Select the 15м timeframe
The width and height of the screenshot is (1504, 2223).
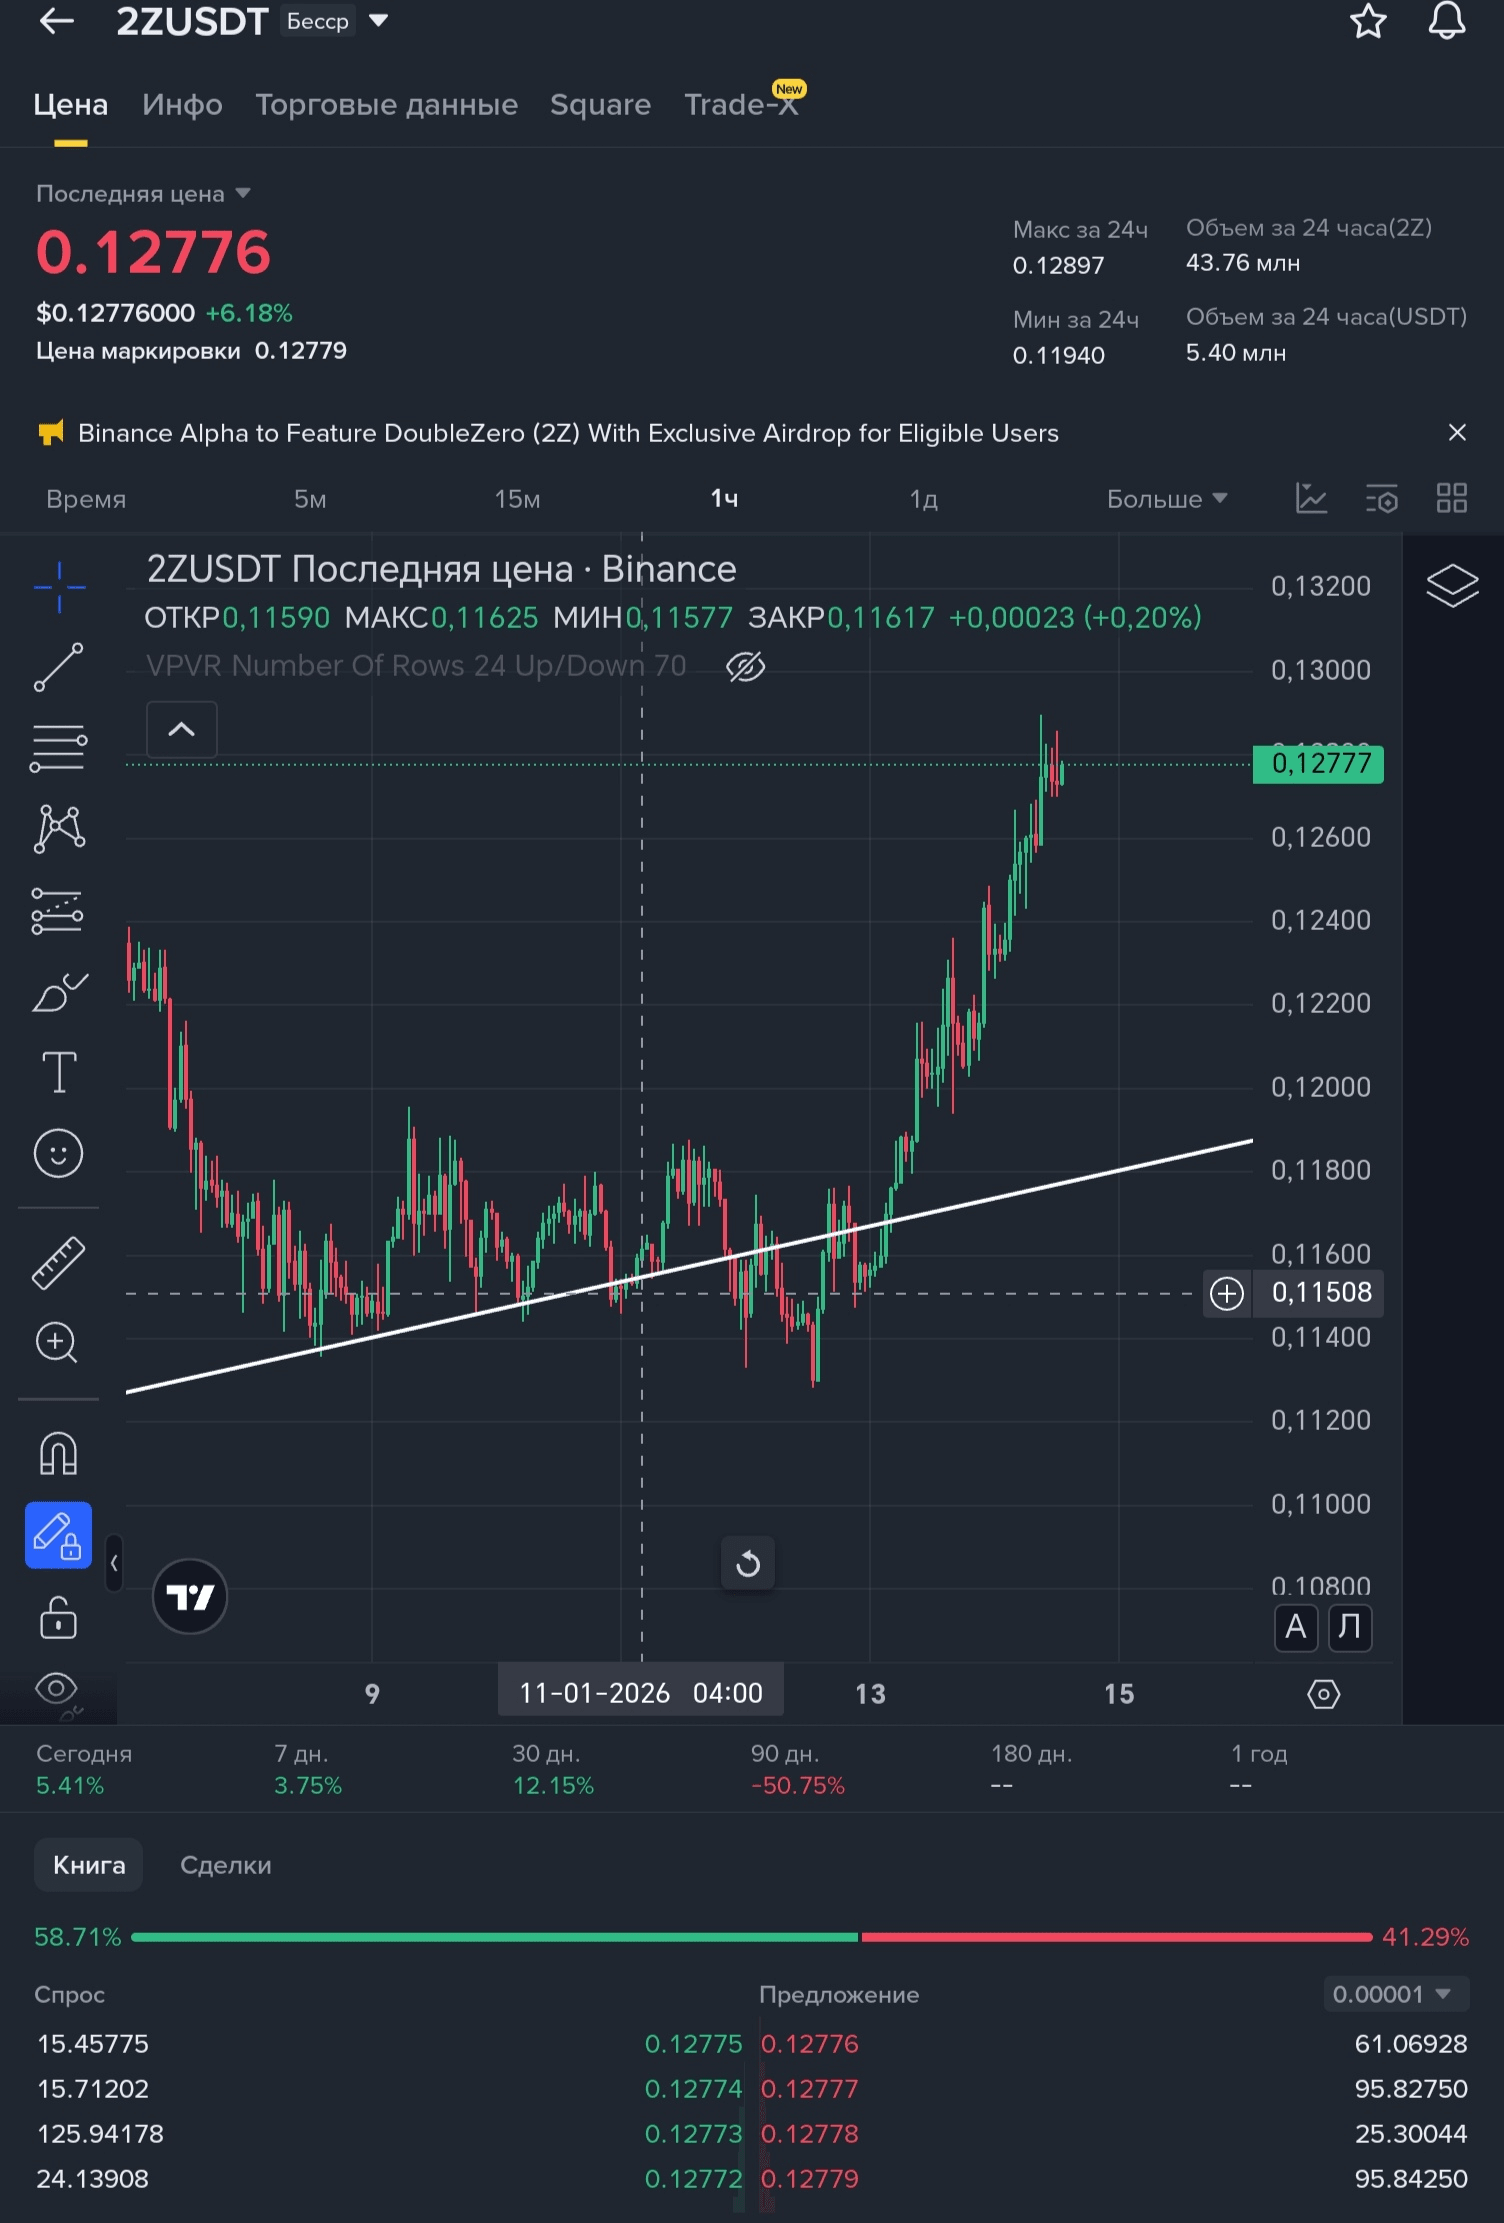(x=517, y=498)
